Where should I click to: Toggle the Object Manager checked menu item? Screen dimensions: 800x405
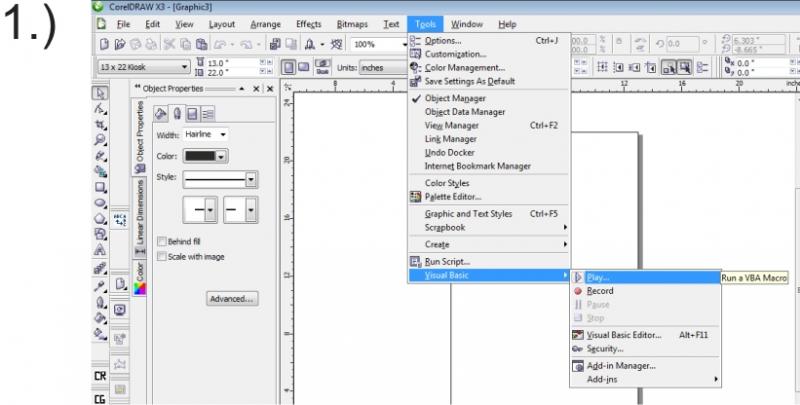[489, 98]
